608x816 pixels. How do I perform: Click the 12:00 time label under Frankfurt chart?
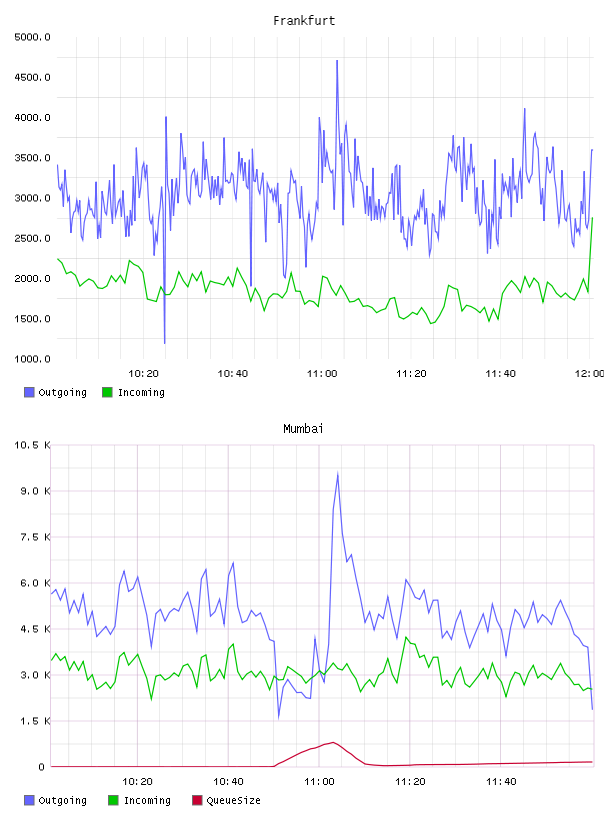(x=589, y=374)
